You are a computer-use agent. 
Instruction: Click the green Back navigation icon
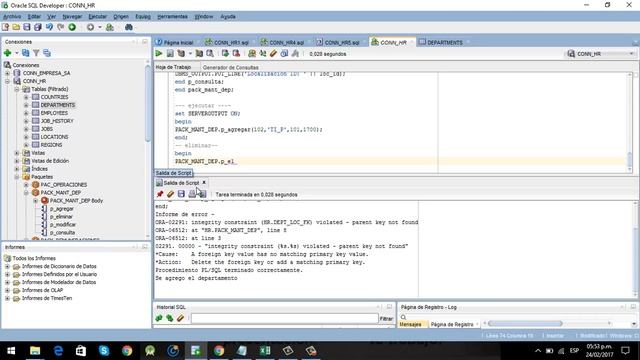point(72,27)
